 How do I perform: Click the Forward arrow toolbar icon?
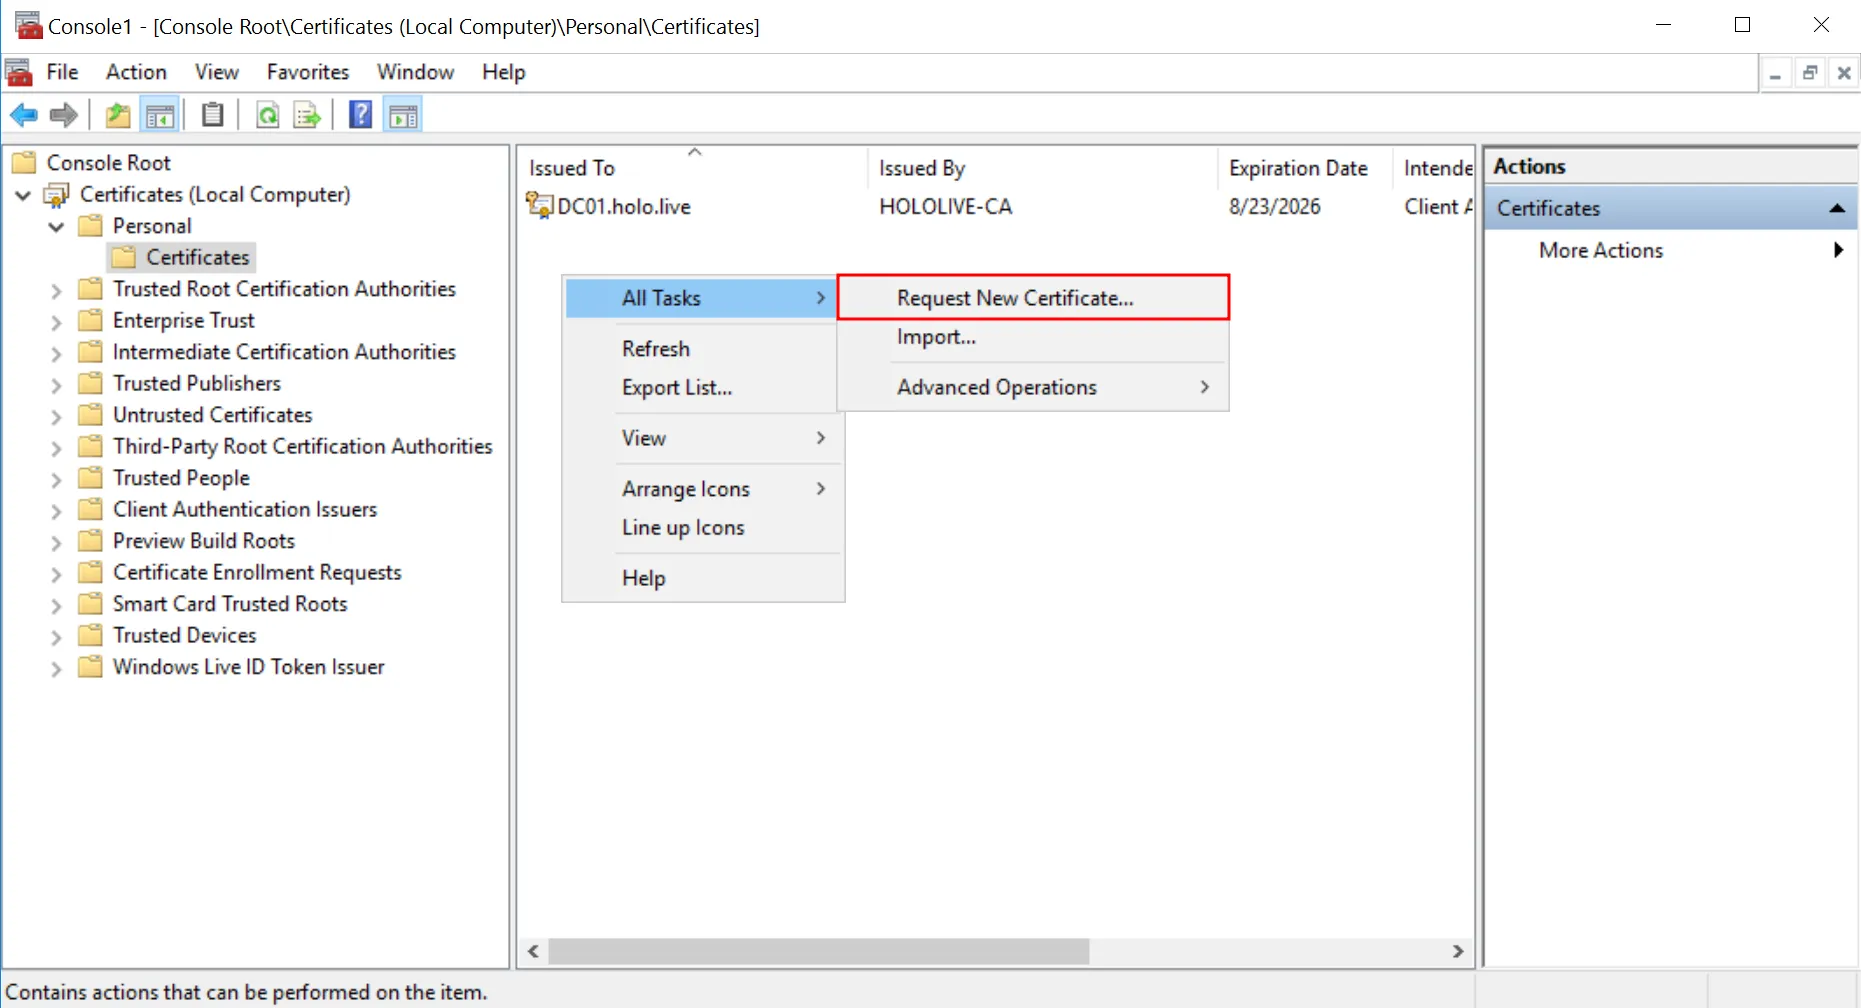64,116
